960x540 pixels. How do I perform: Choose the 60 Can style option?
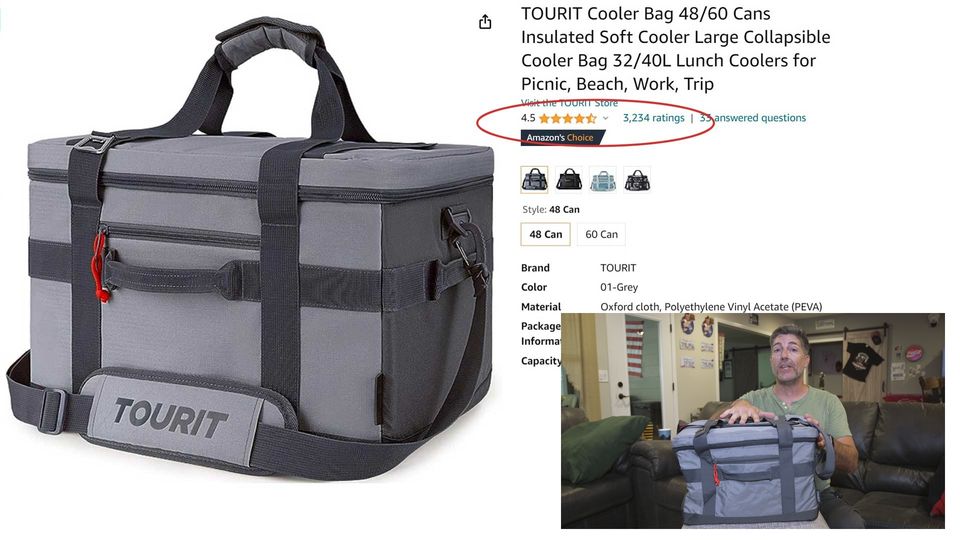tap(601, 234)
